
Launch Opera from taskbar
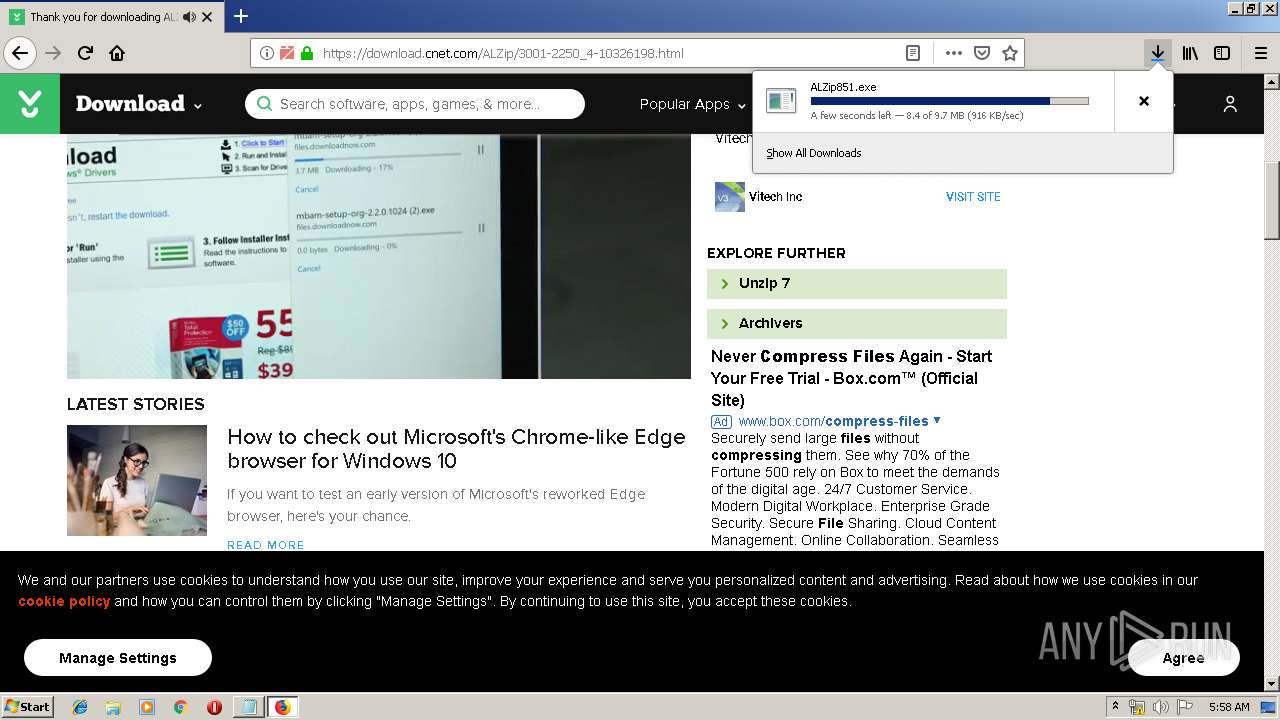pyautogui.click(x=214, y=707)
